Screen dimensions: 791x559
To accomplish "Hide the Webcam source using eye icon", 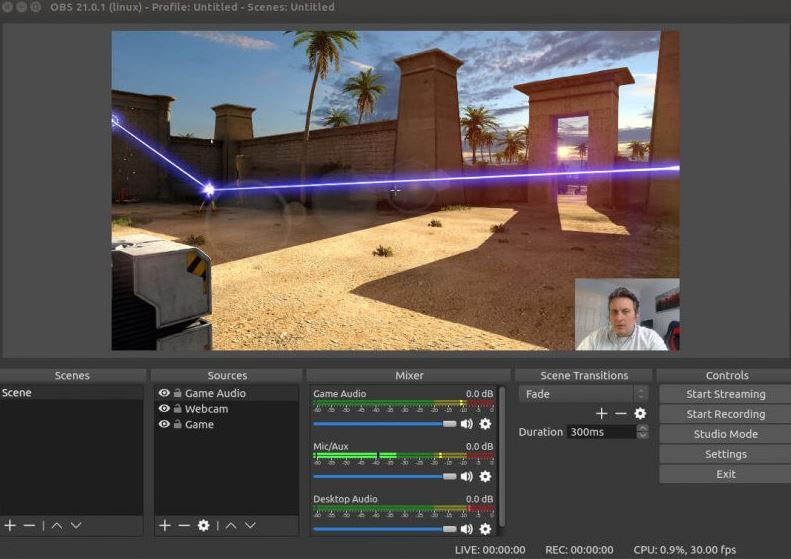I will click(164, 409).
